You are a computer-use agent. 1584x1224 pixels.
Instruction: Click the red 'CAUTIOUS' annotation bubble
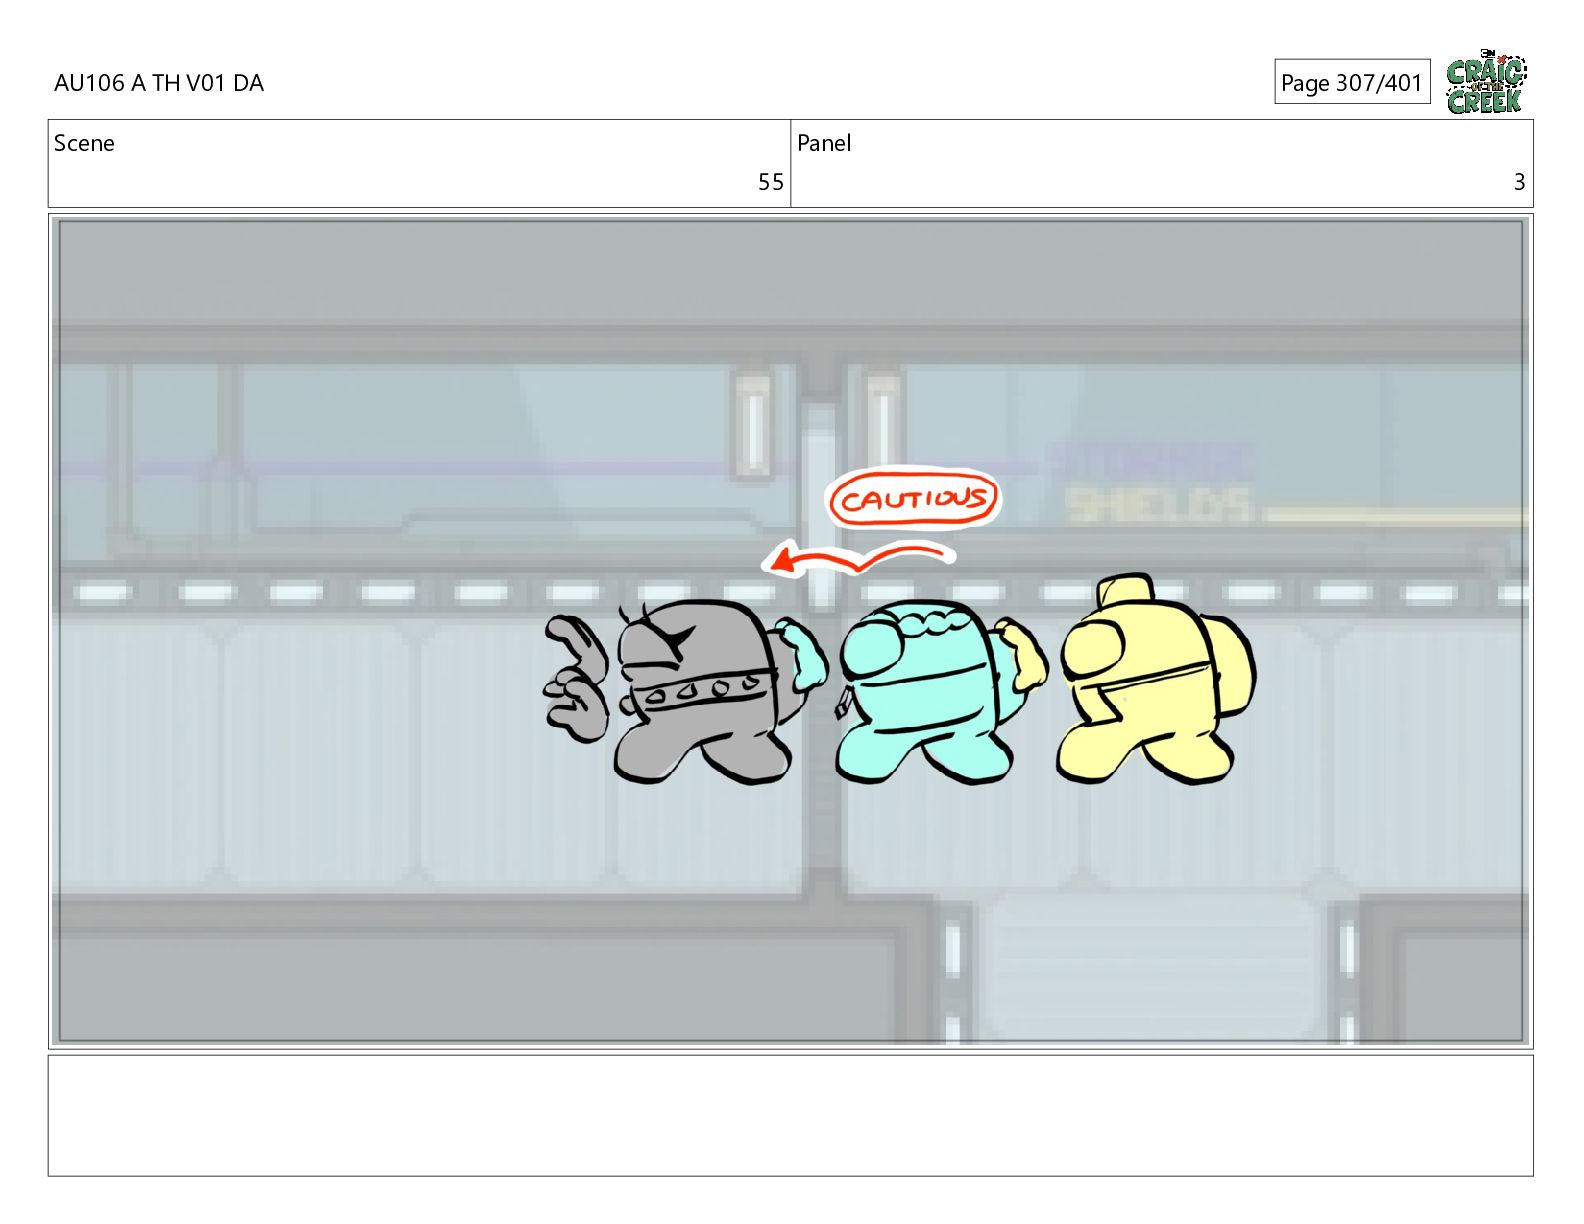point(913,498)
